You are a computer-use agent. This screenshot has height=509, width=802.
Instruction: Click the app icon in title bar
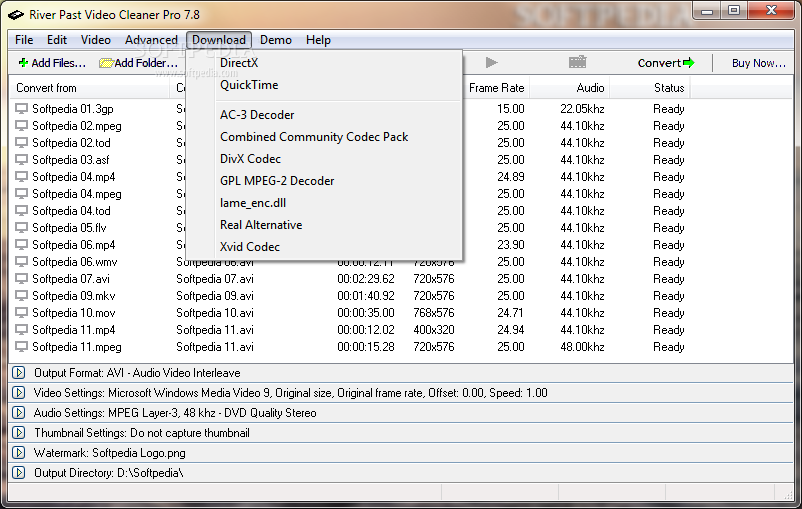(15, 15)
